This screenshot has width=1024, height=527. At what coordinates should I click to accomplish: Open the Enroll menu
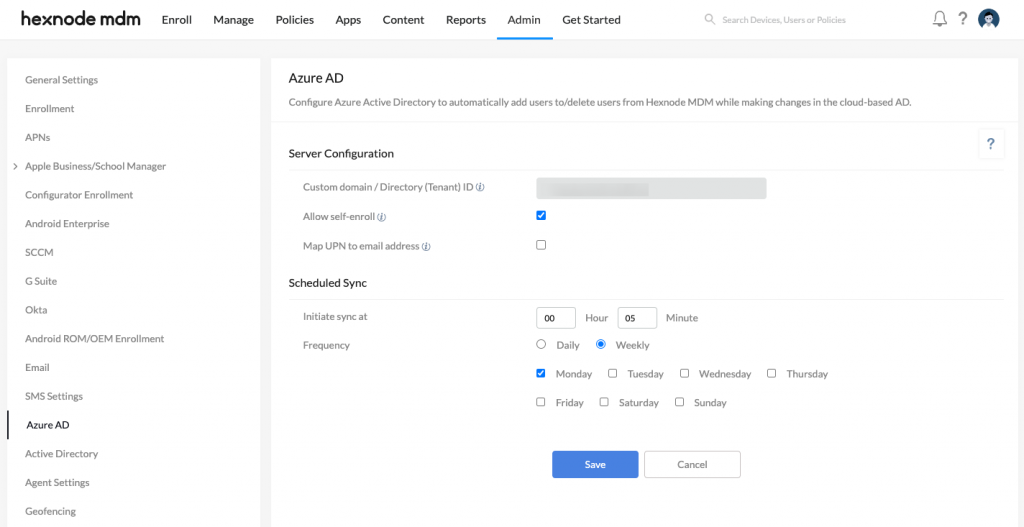(176, 20)
